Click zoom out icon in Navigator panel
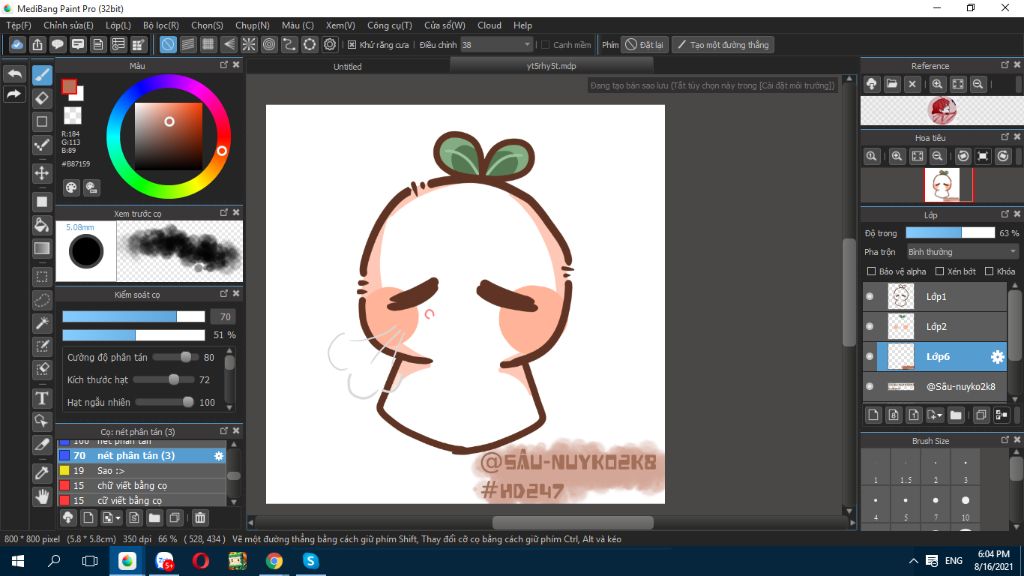 click(x=937, y=156)
